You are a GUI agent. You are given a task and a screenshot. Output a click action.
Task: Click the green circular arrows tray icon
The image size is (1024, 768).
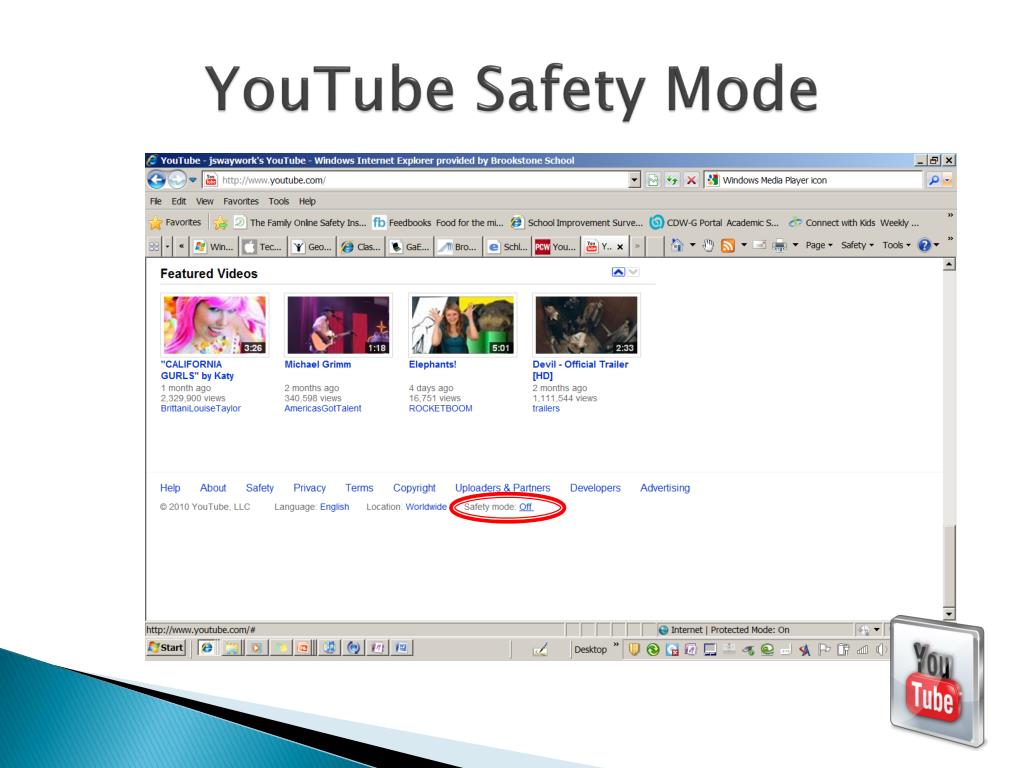652,649
